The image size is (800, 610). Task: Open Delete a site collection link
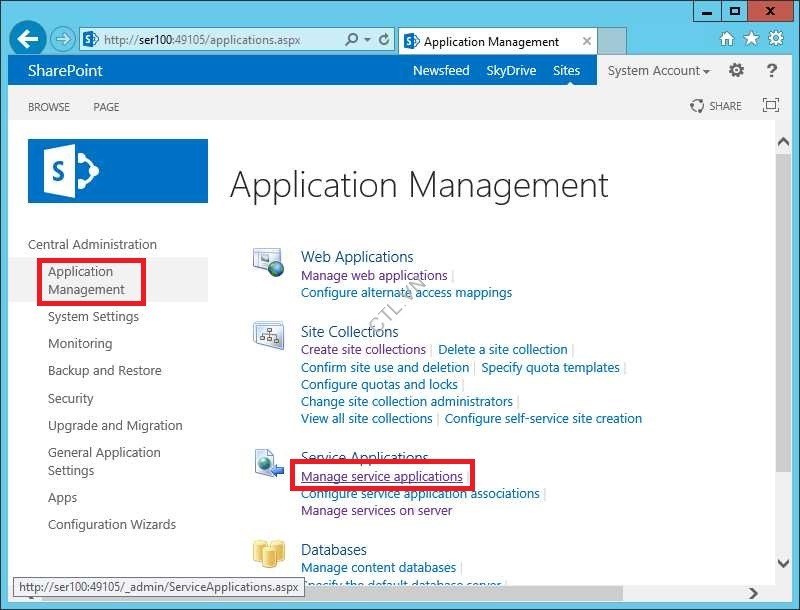click(x=503, y=349)
